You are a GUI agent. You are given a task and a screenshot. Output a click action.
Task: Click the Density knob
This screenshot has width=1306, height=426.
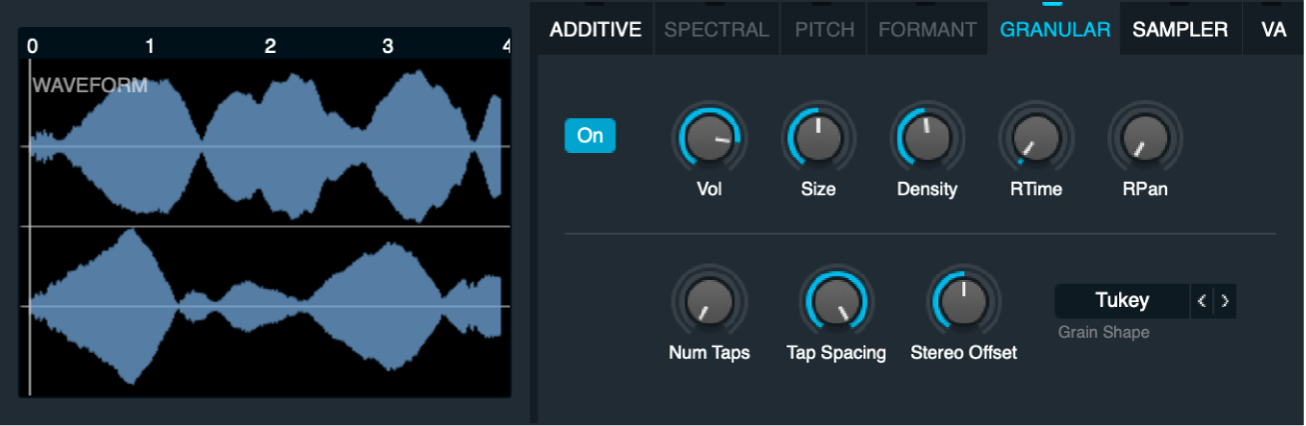(927, 139)
